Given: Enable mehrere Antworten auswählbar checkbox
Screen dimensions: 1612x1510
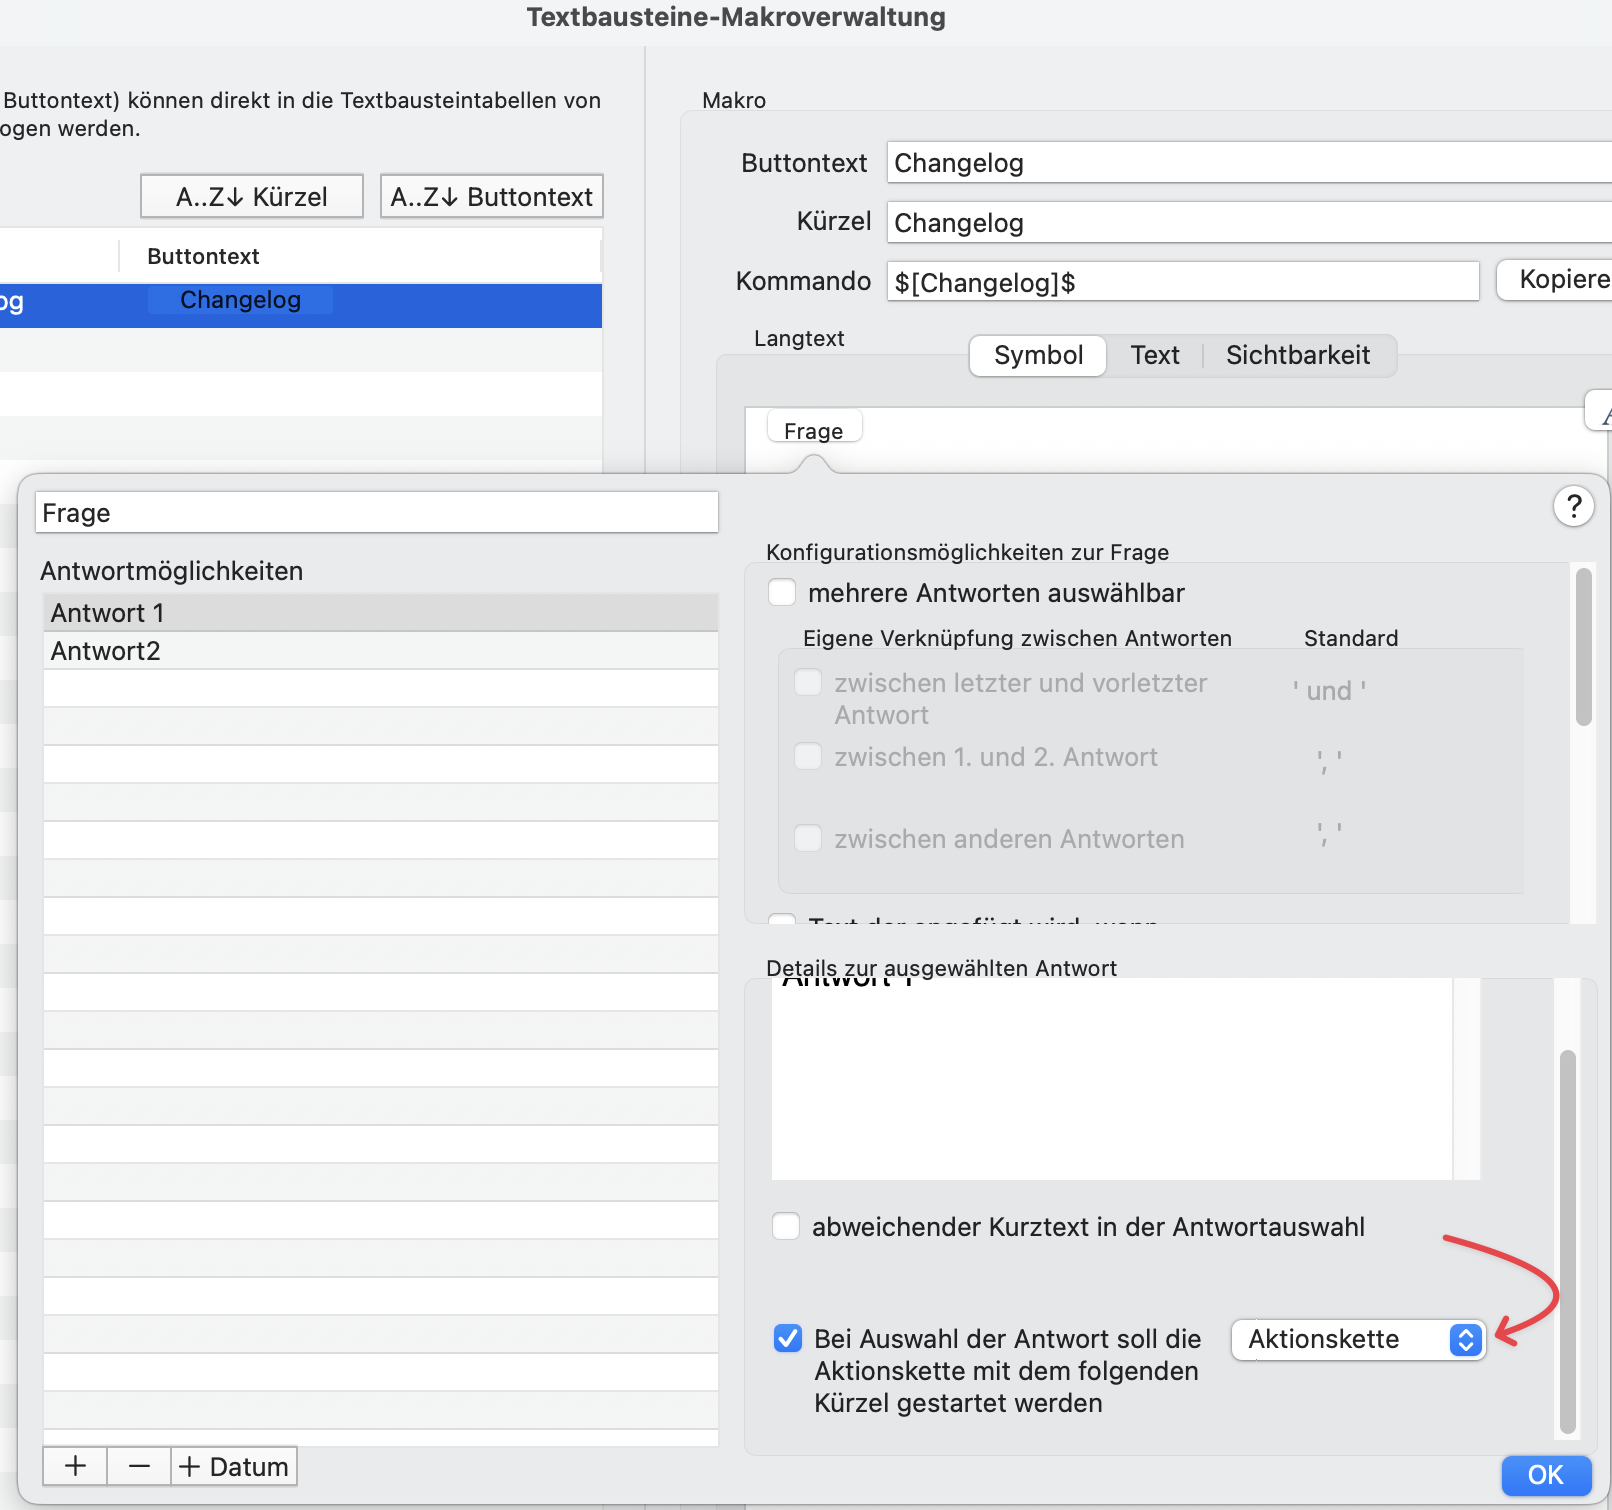Looking at the screenshot, I should [x=782, y=593].
